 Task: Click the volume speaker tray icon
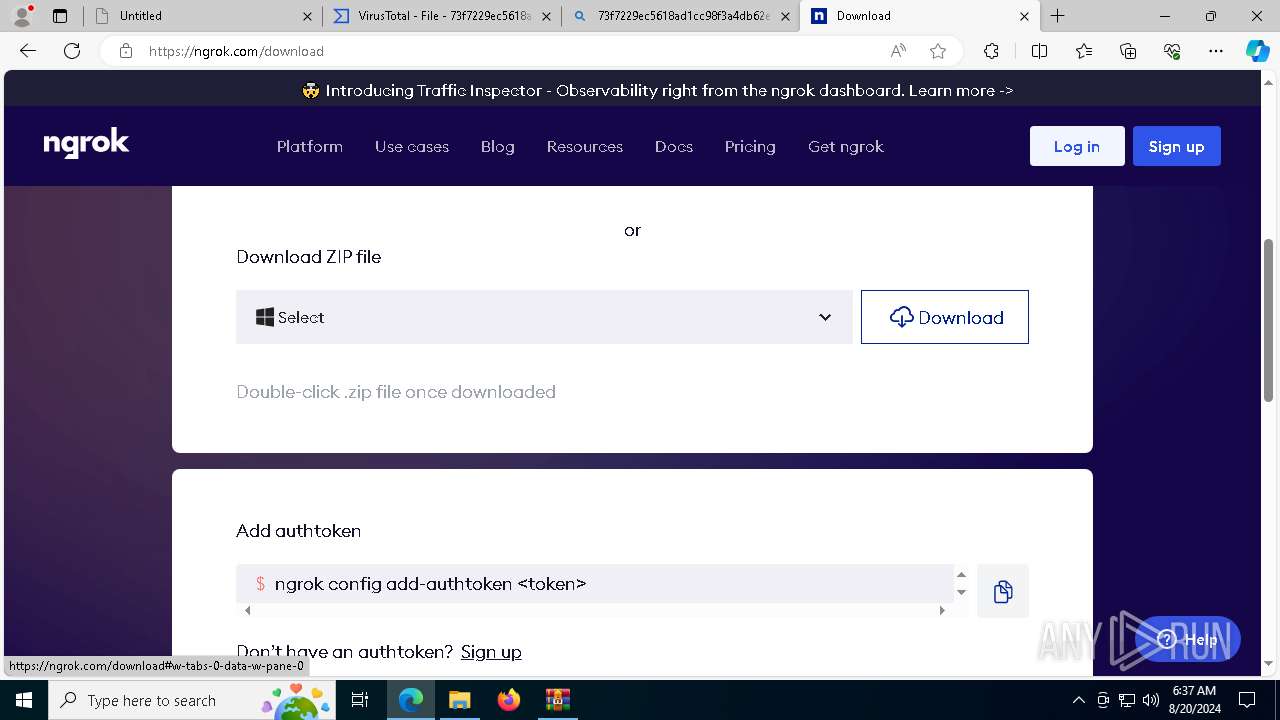click(1151, 700)
